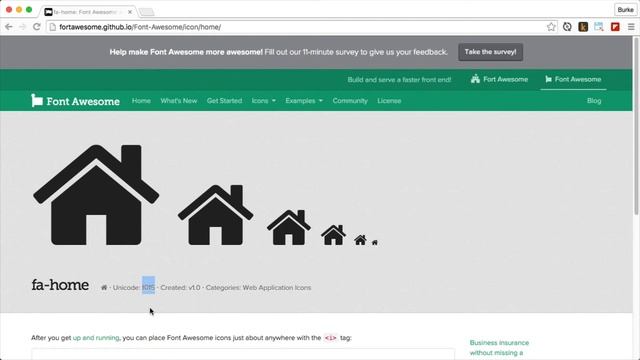Go back using the browser back arrow
The width and height of the screenshot is (640, 360).
[9, 27]
